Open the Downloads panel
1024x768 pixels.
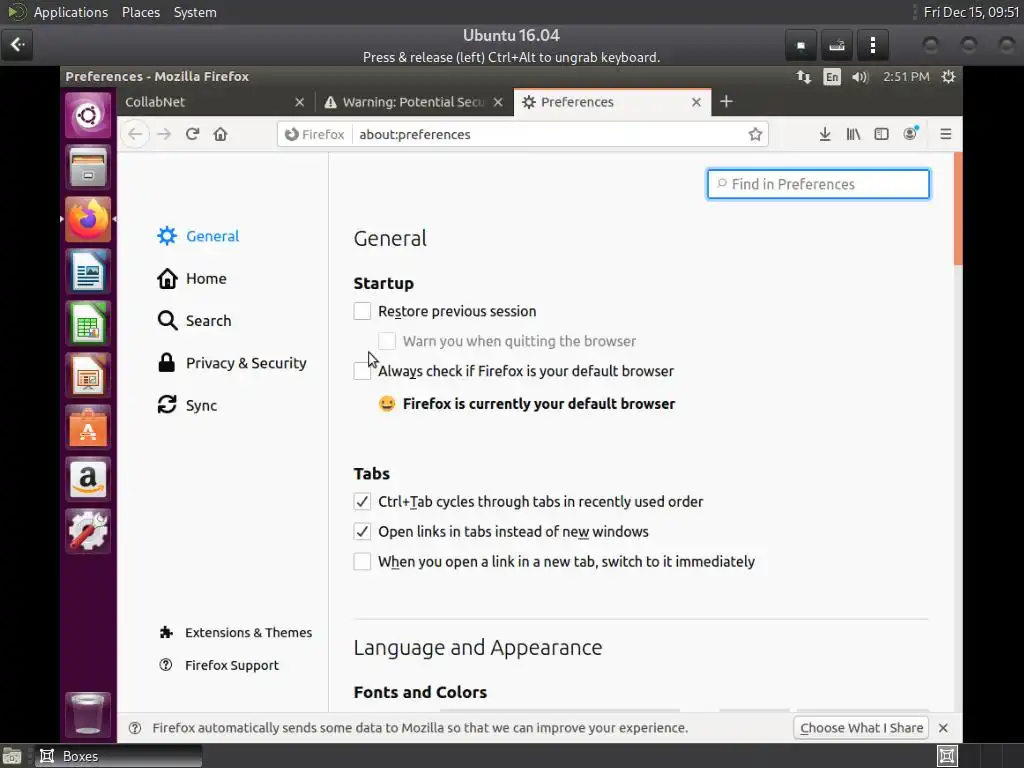[x=825, y=135]
